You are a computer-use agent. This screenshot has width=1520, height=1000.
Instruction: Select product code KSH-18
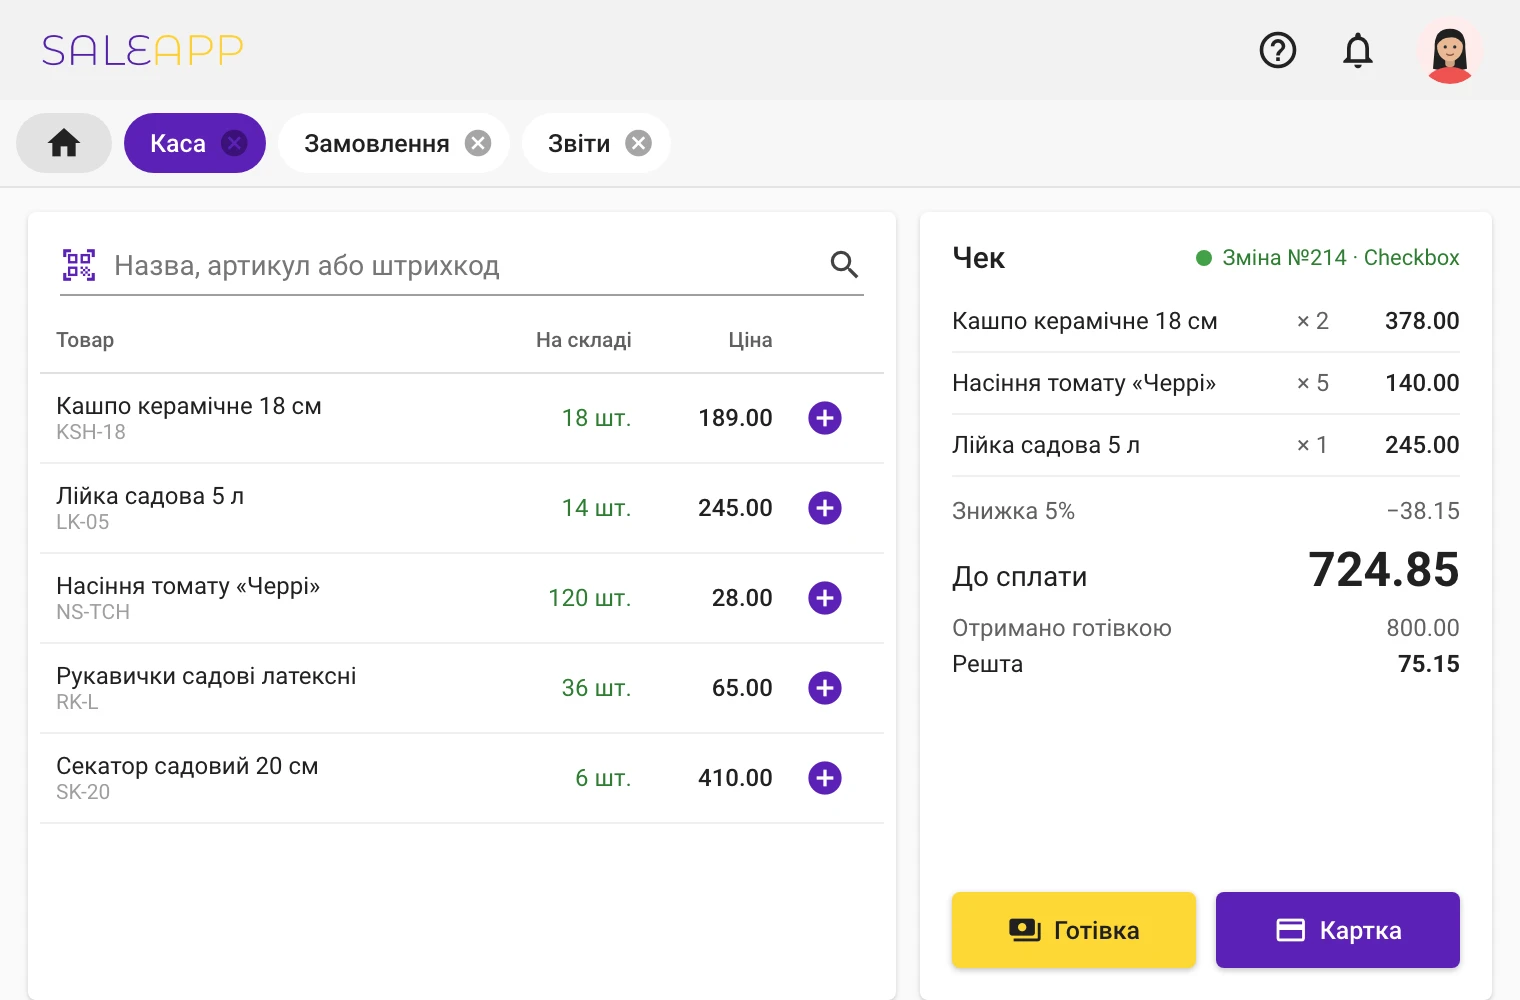click(91, 432)
